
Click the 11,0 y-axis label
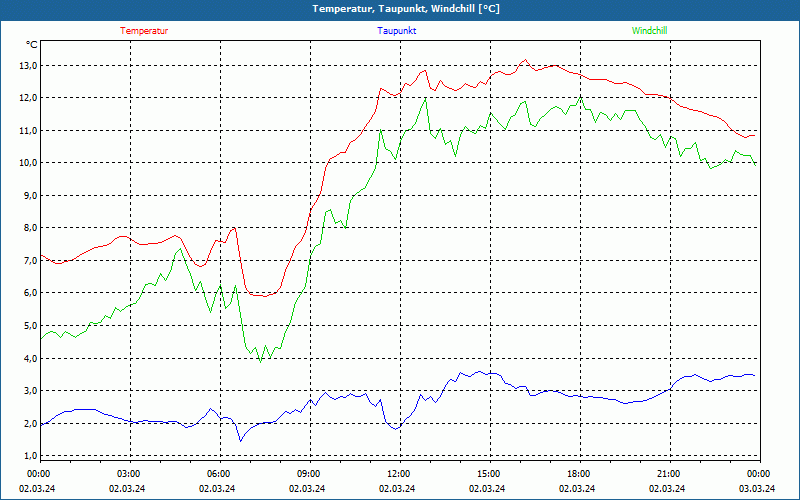[29, 131]
